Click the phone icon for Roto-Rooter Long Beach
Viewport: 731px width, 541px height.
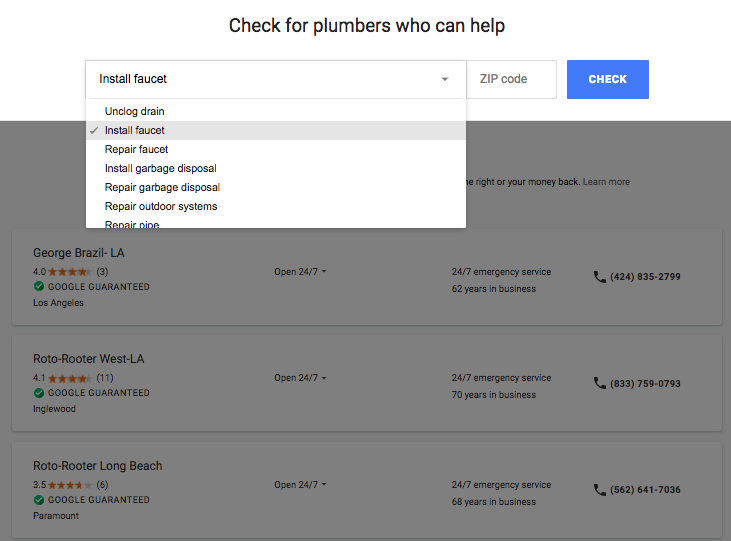pyautogui.click(x=600, y=490)
